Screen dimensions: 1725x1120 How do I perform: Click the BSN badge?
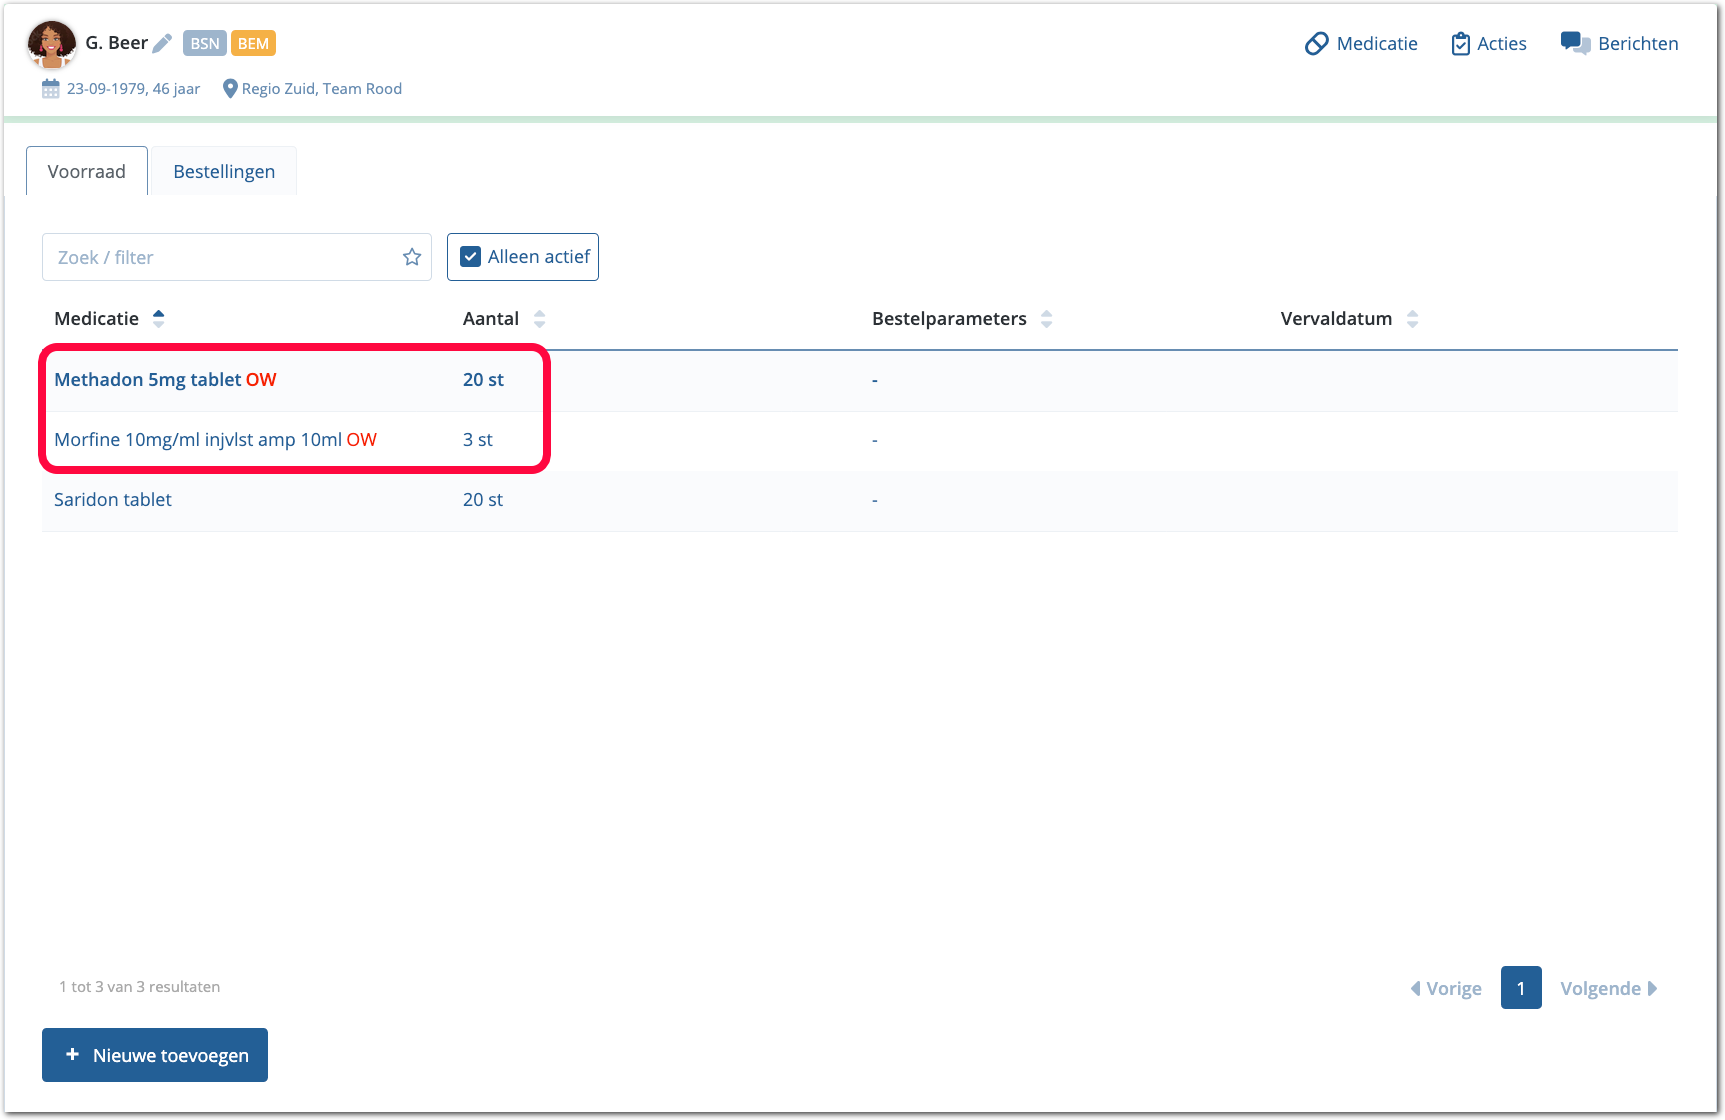click(204, 43)
